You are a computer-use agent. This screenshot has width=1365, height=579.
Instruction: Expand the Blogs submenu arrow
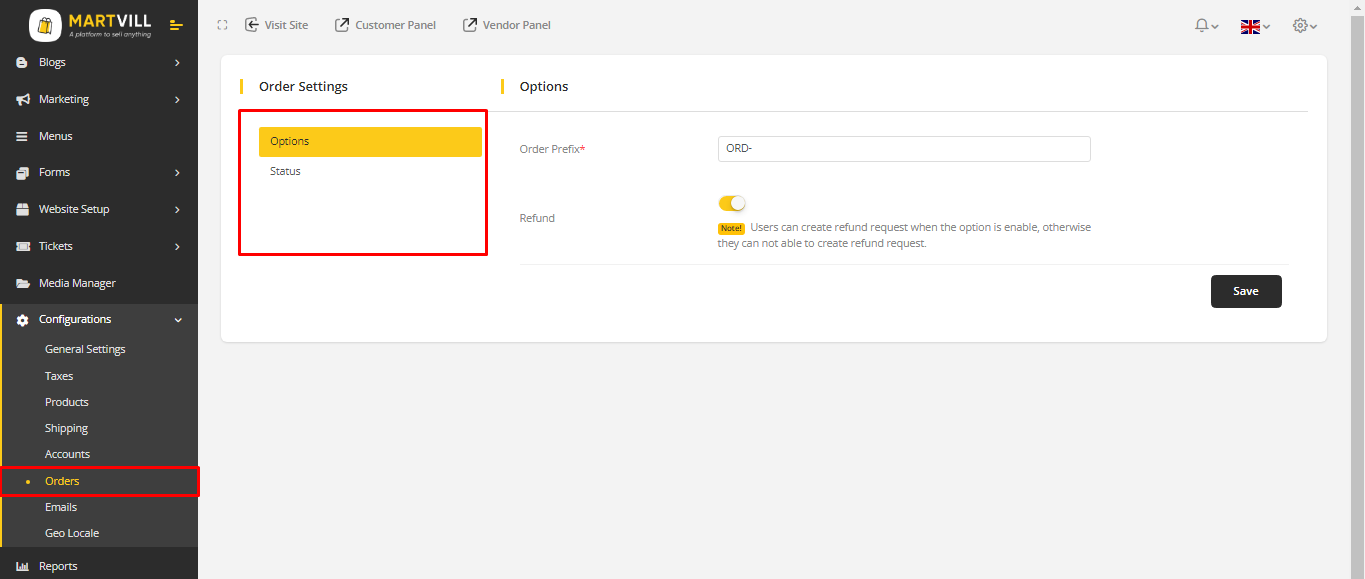coord(177,62)
